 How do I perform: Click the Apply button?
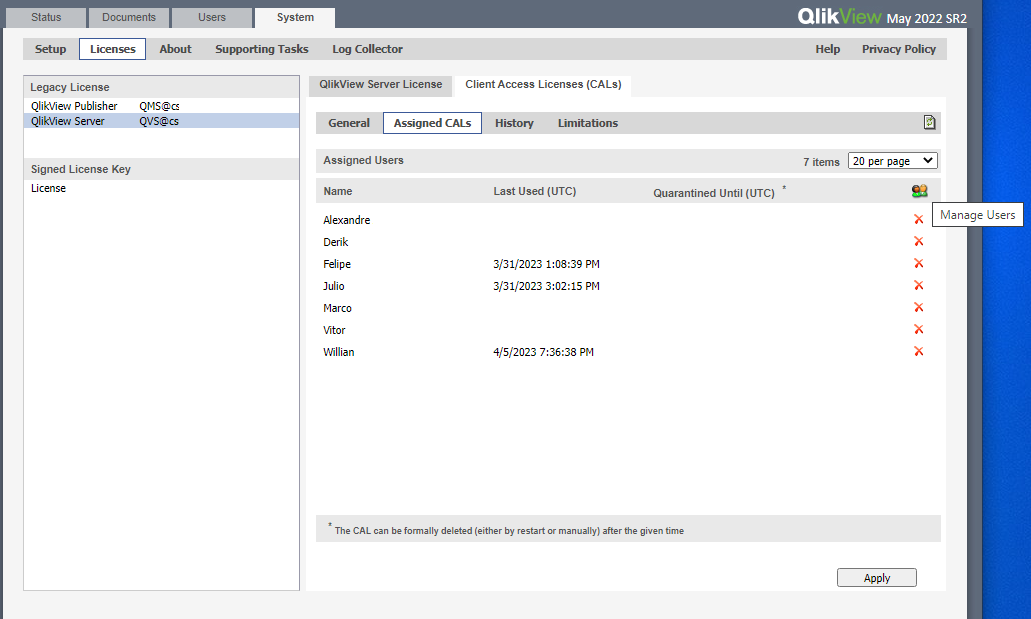876,578
